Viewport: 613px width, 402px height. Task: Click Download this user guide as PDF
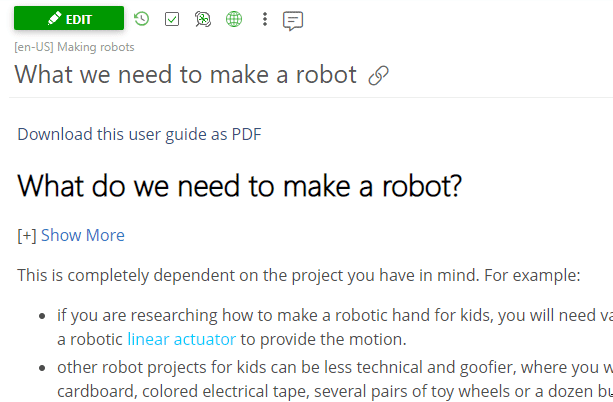[139, 134]
